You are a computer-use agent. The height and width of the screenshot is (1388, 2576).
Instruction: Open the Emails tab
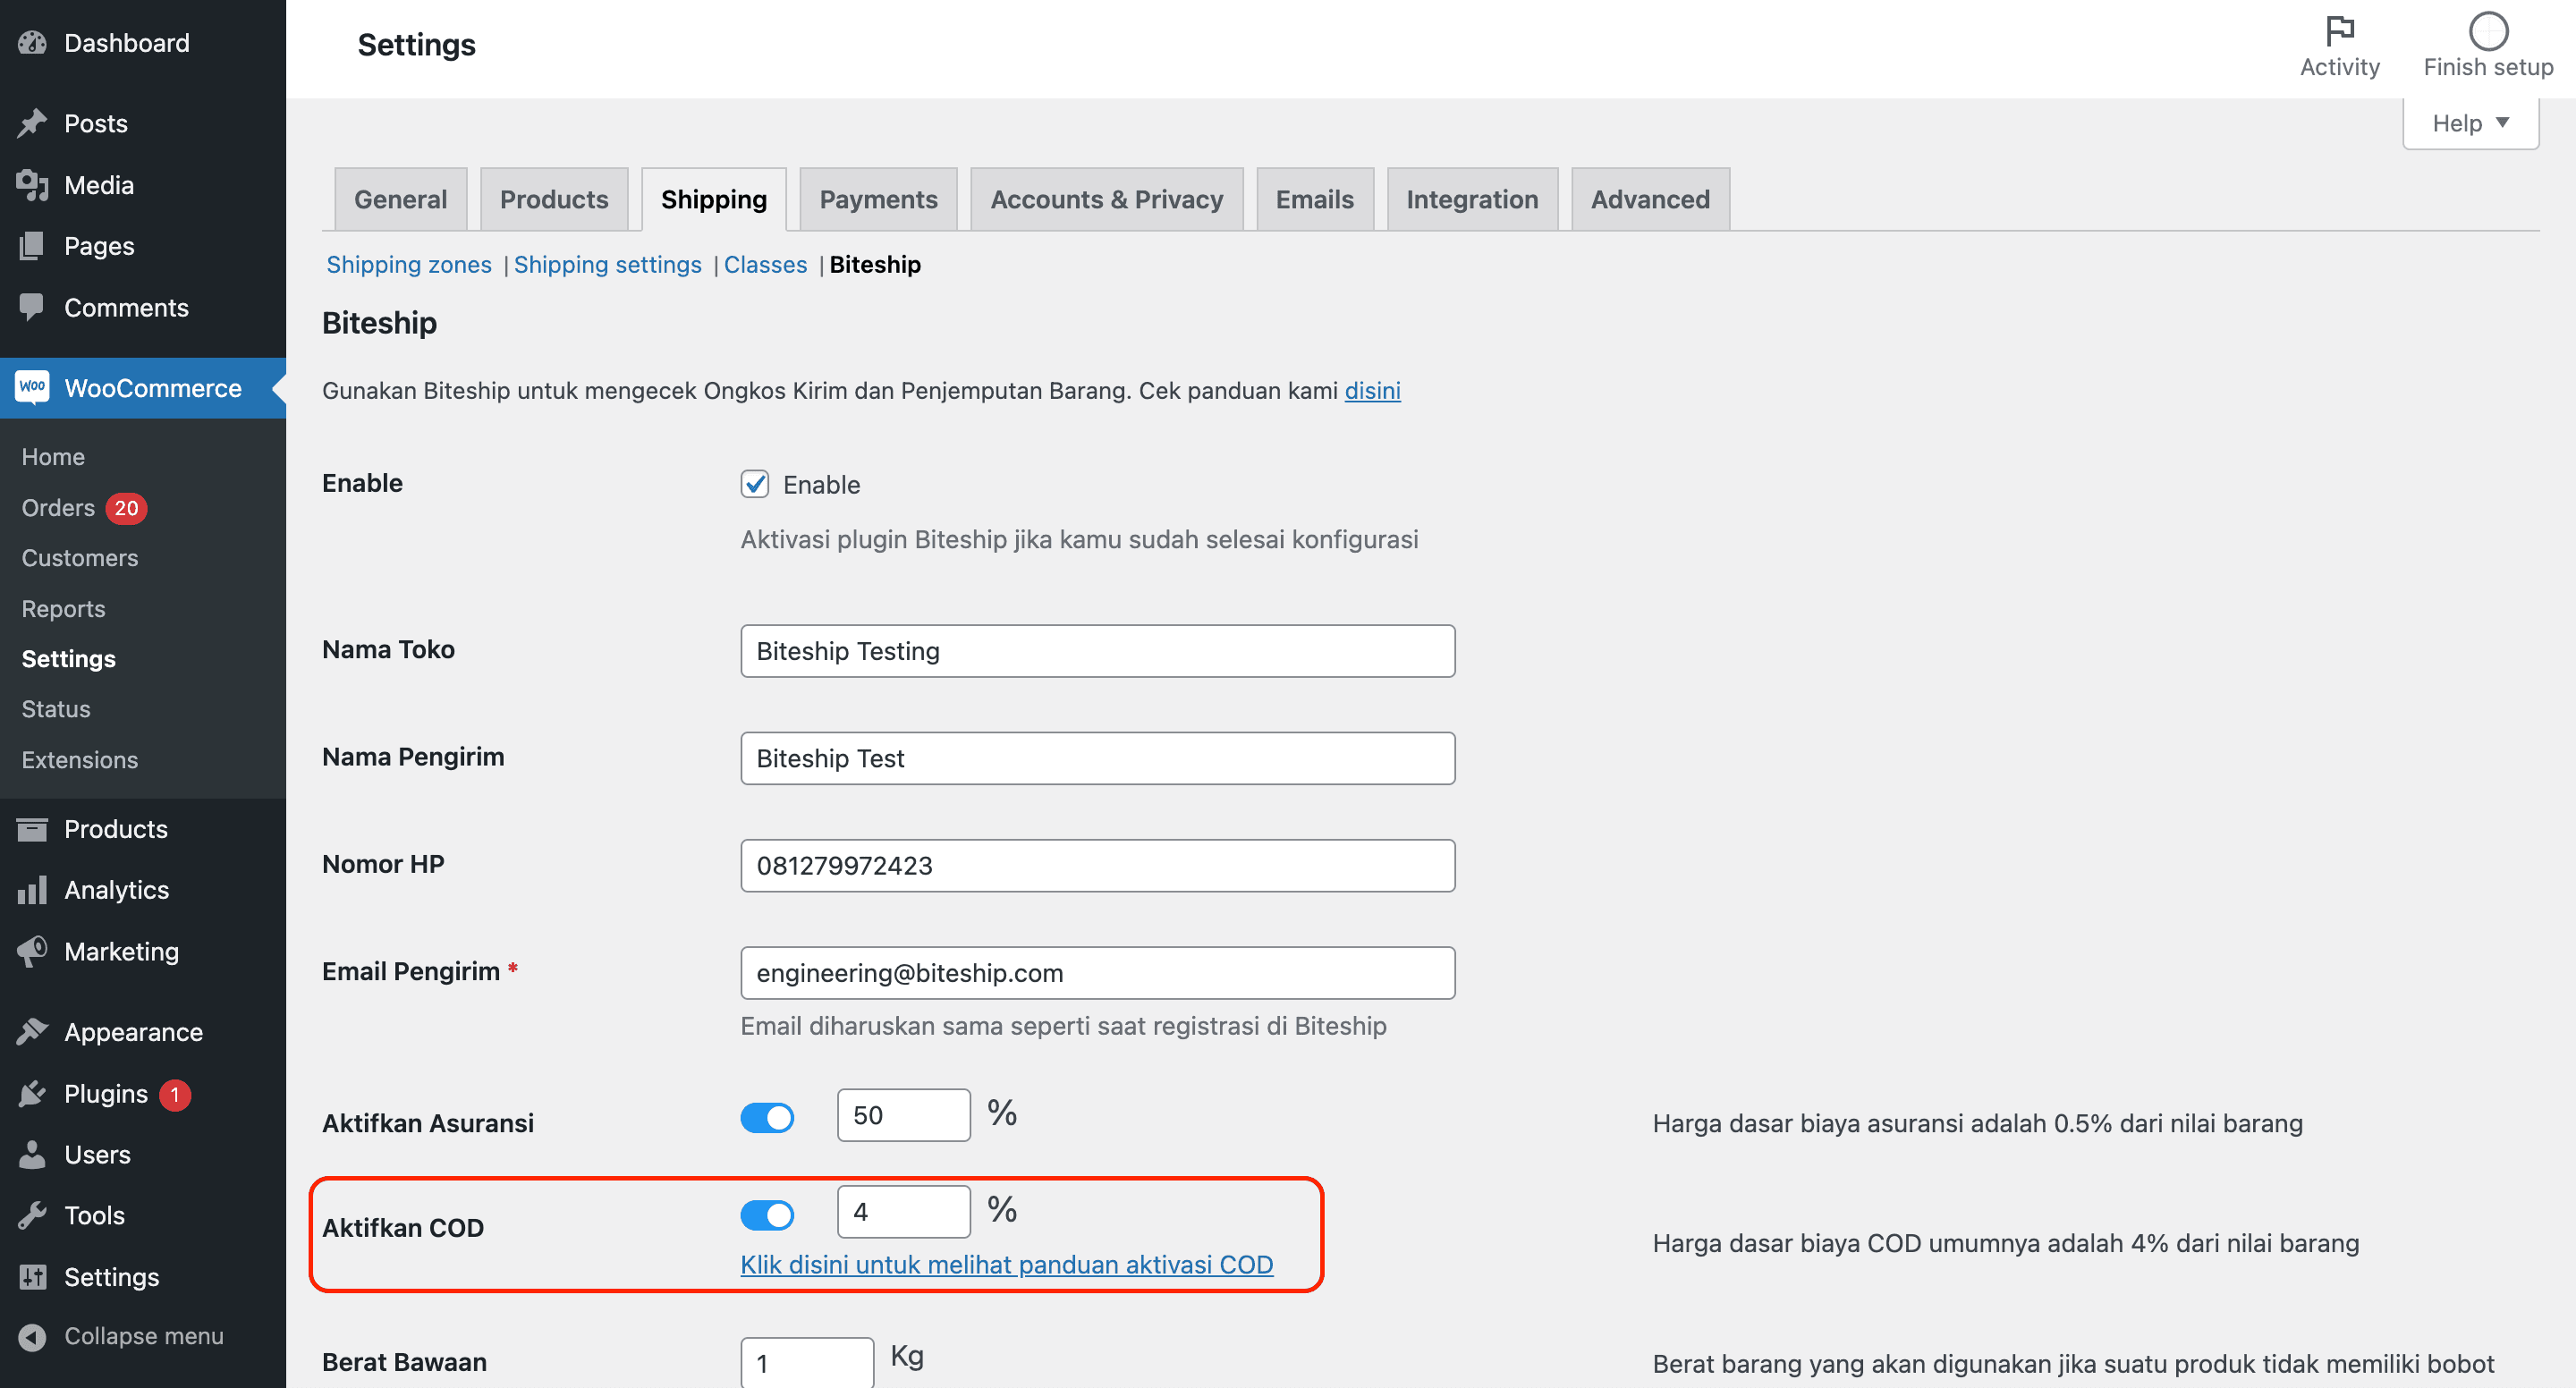coord(1314,199)
